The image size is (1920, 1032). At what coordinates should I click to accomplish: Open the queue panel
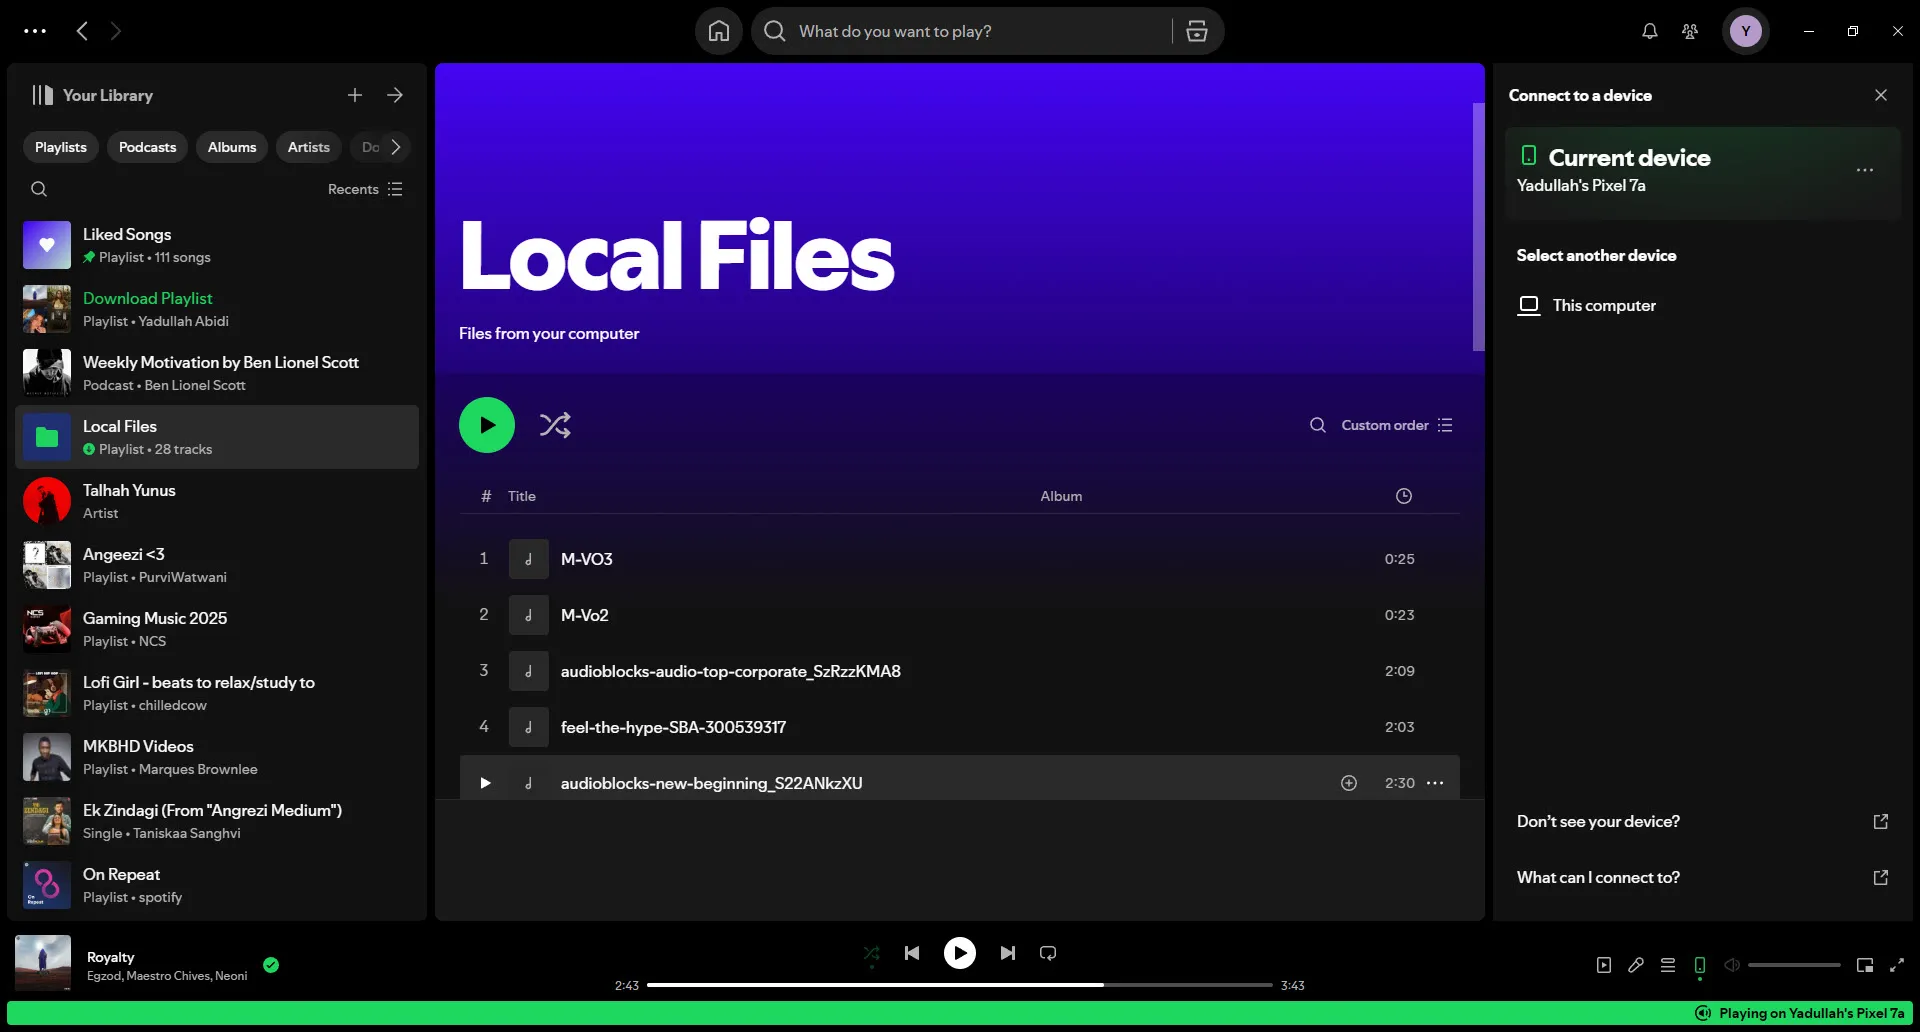click(1667, 965)
